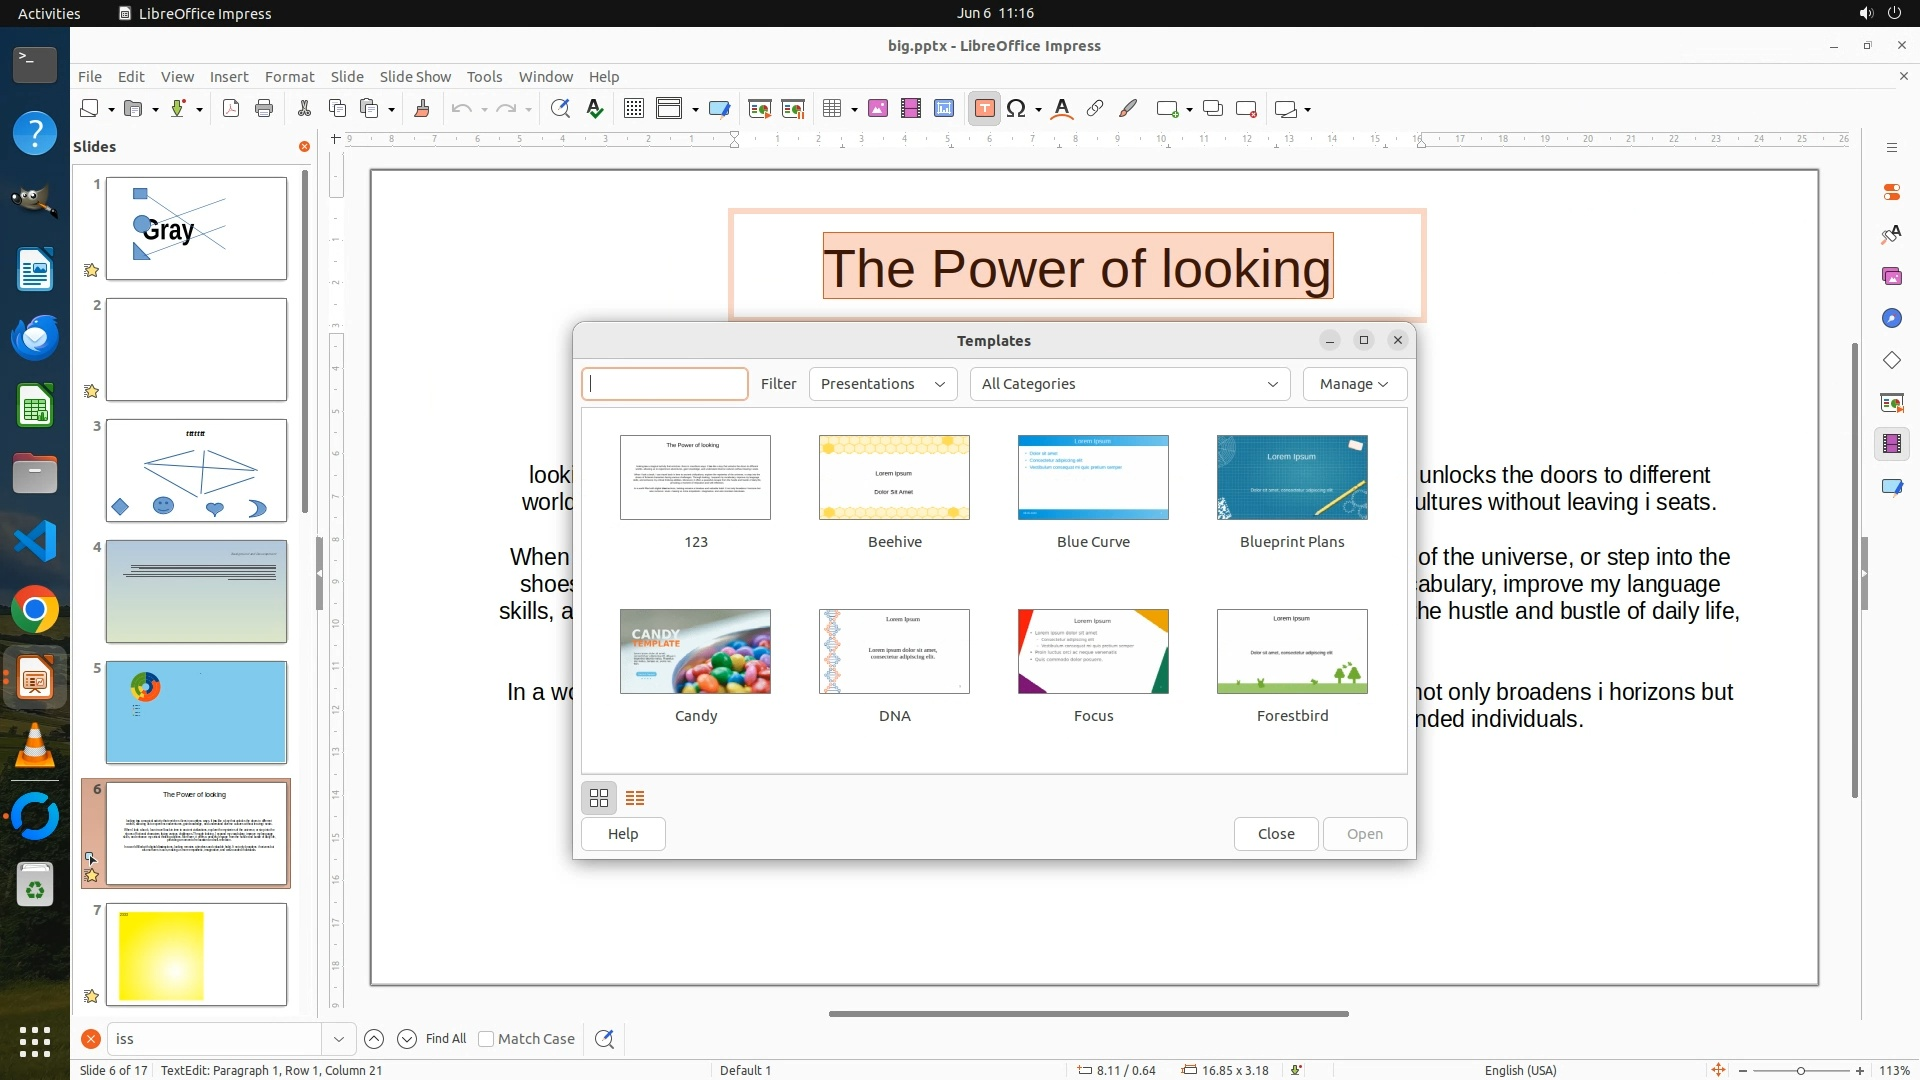Switch the templates dialog to list view
The image size is (1920, 1080).
[x=635, y=798]
